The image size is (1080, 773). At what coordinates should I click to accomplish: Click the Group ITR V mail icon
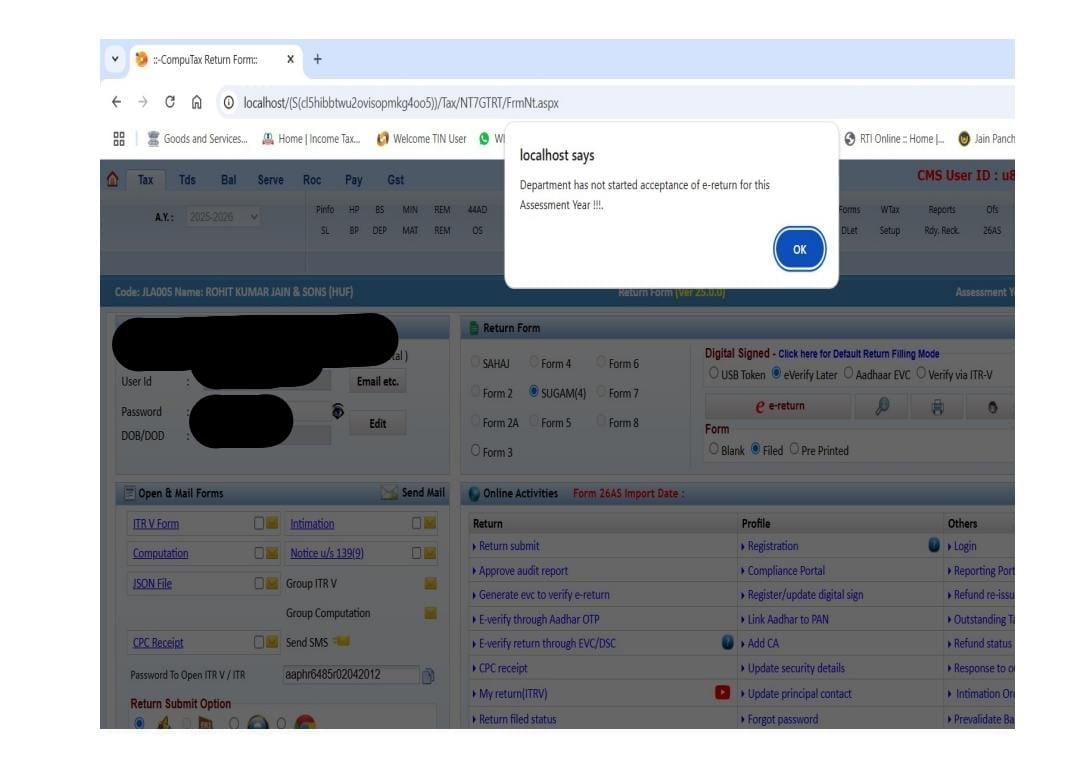click(430, 584)
